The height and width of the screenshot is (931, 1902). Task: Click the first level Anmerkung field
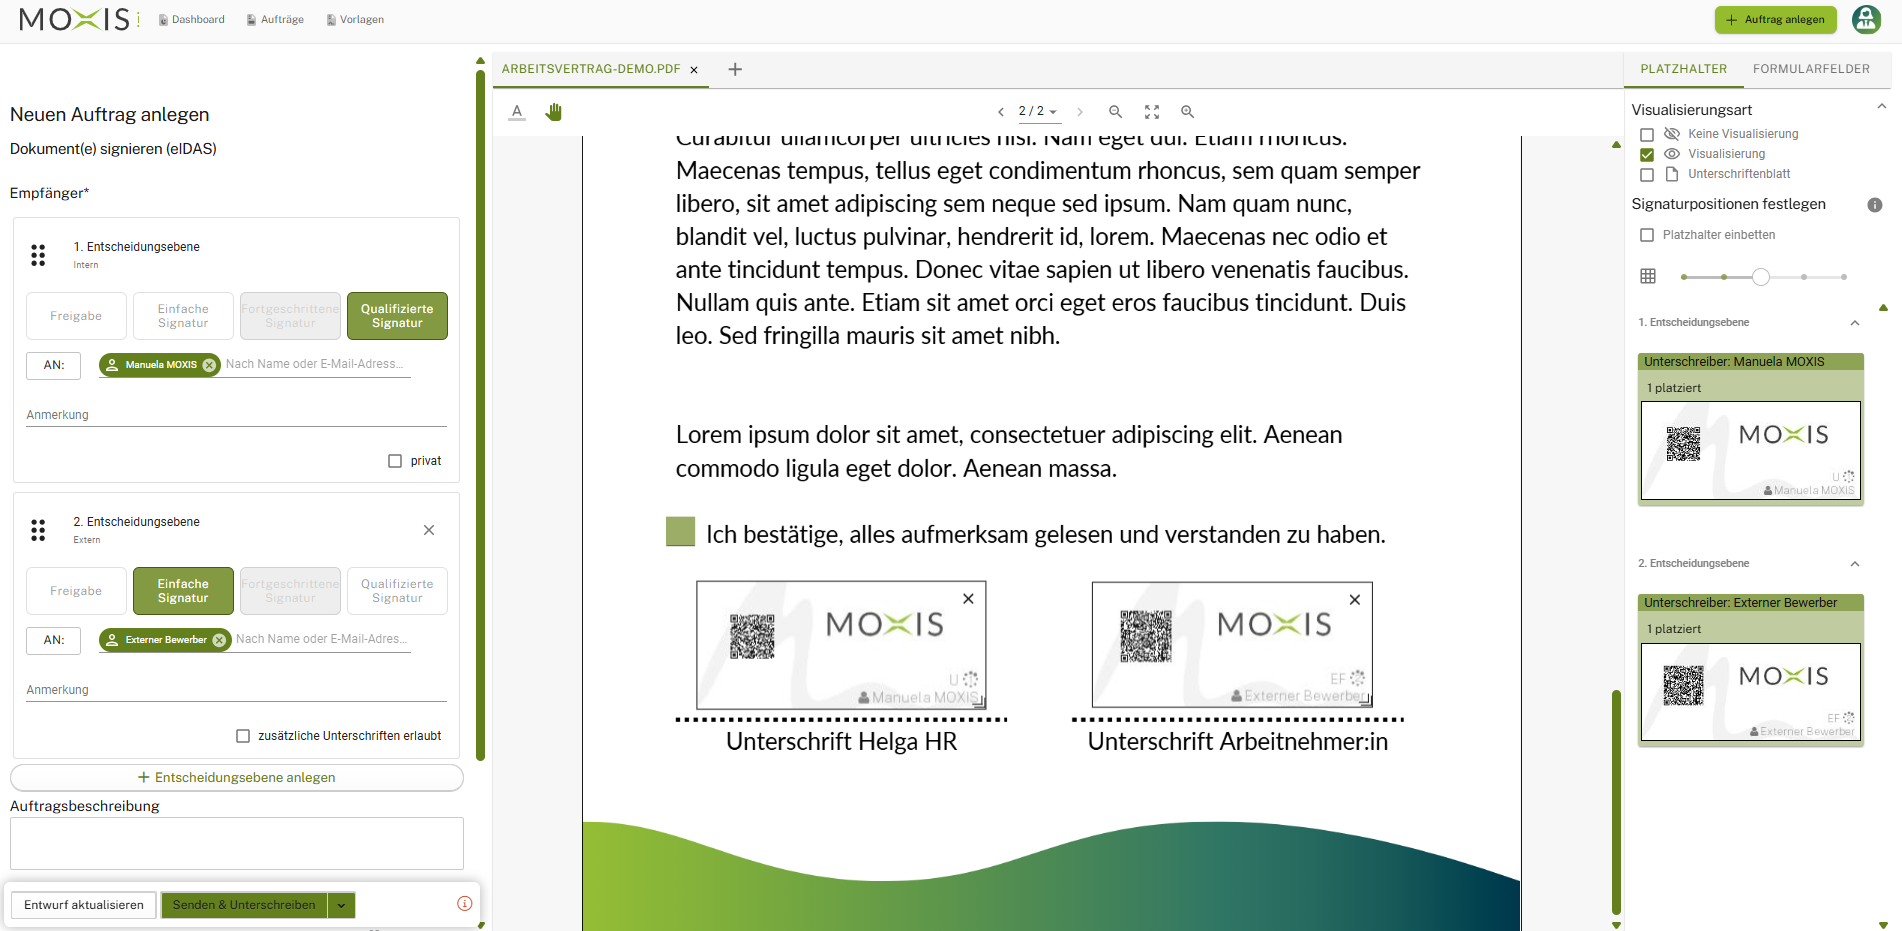click(x=237, y=415)
